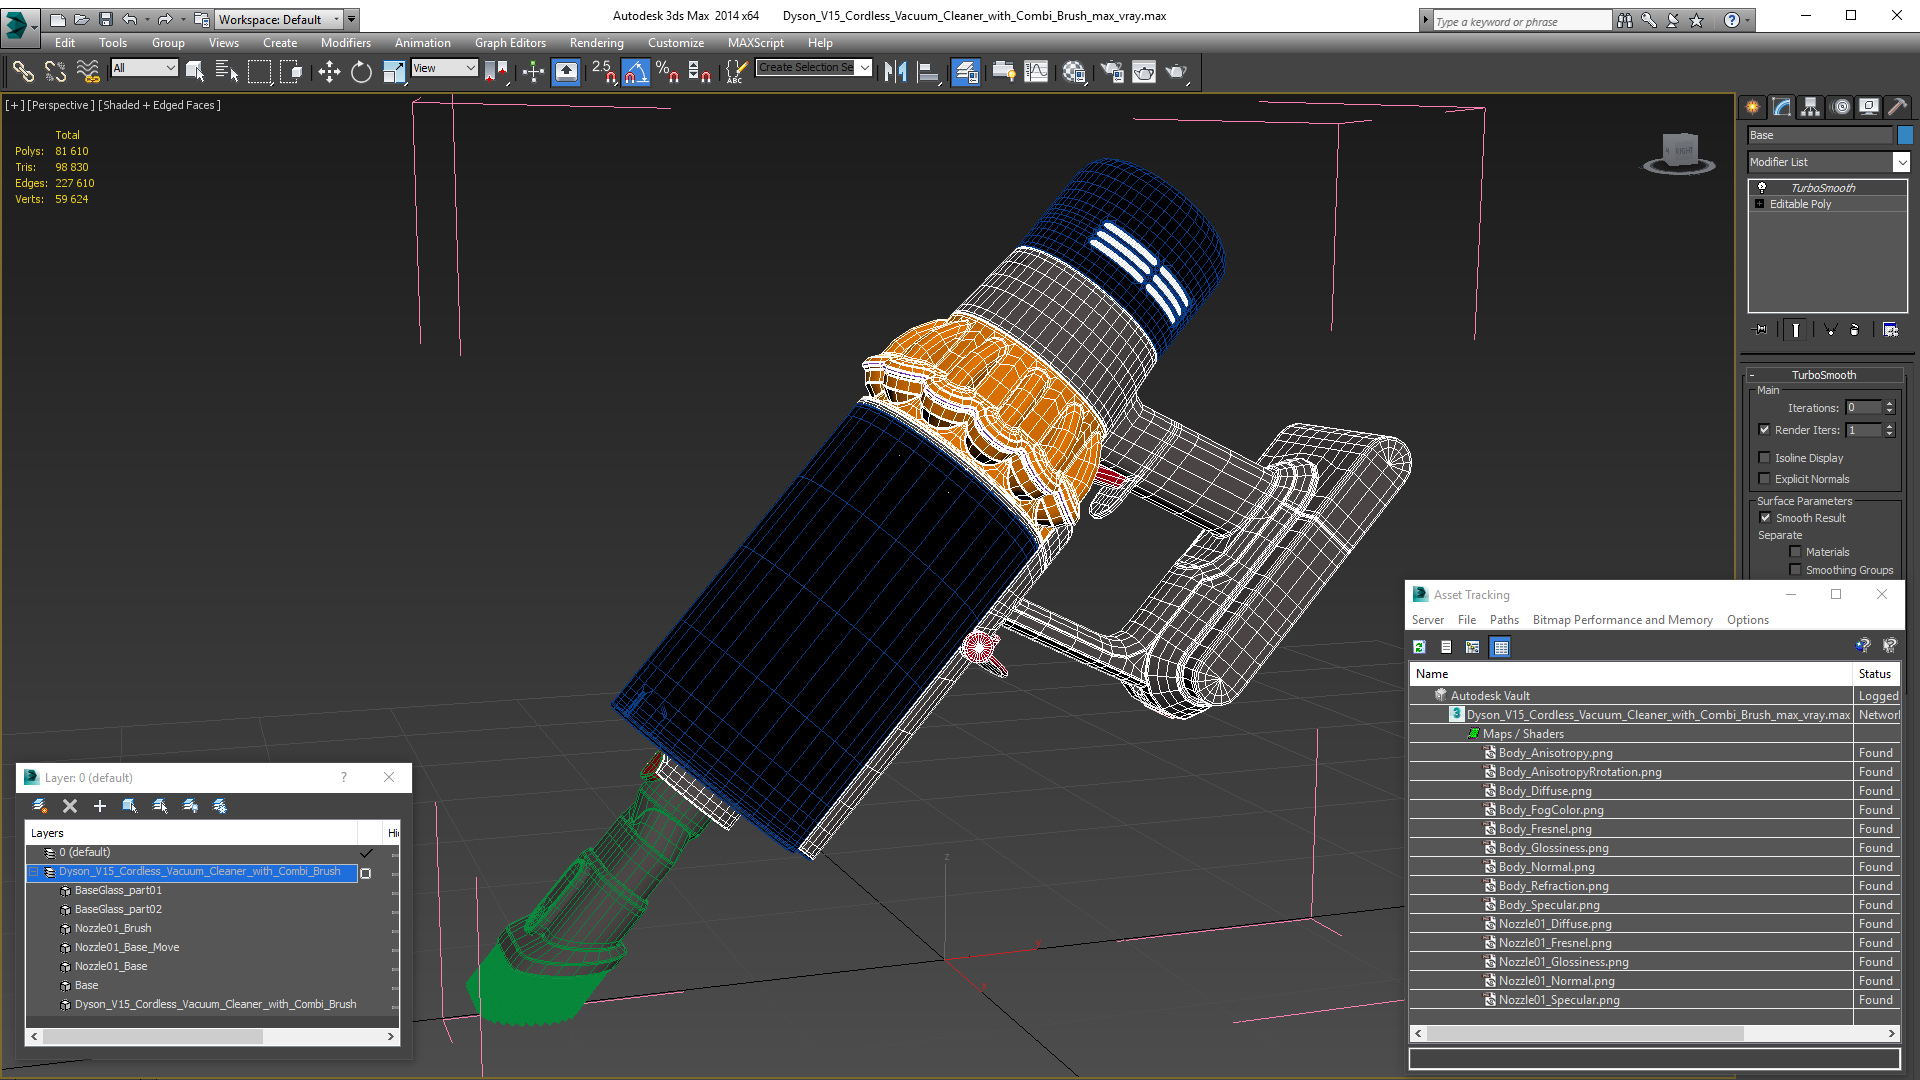The height and width of the screenshot is (1080, 1920).
Task: Switch to the Utilities hammer tab
Action: click(1897, 107)
